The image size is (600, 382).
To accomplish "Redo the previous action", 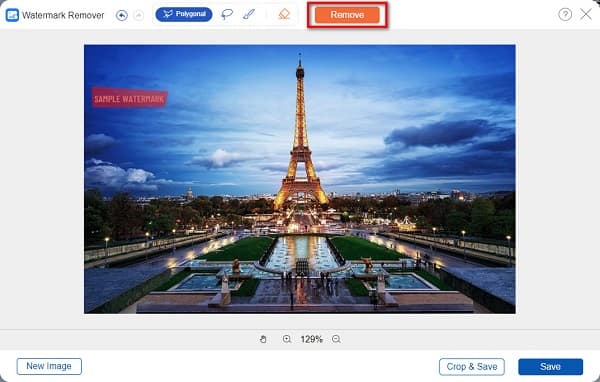I will pyautogui.click(x=139, y=15).
